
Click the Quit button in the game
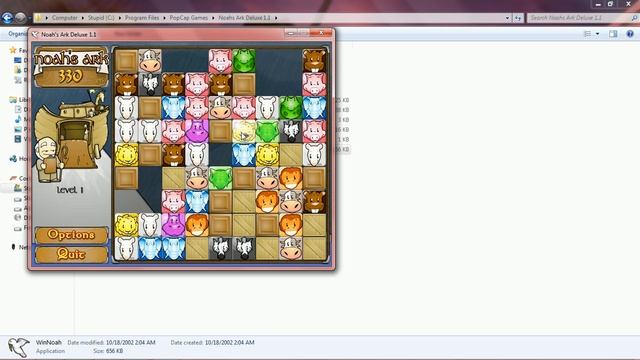(71, 254)
